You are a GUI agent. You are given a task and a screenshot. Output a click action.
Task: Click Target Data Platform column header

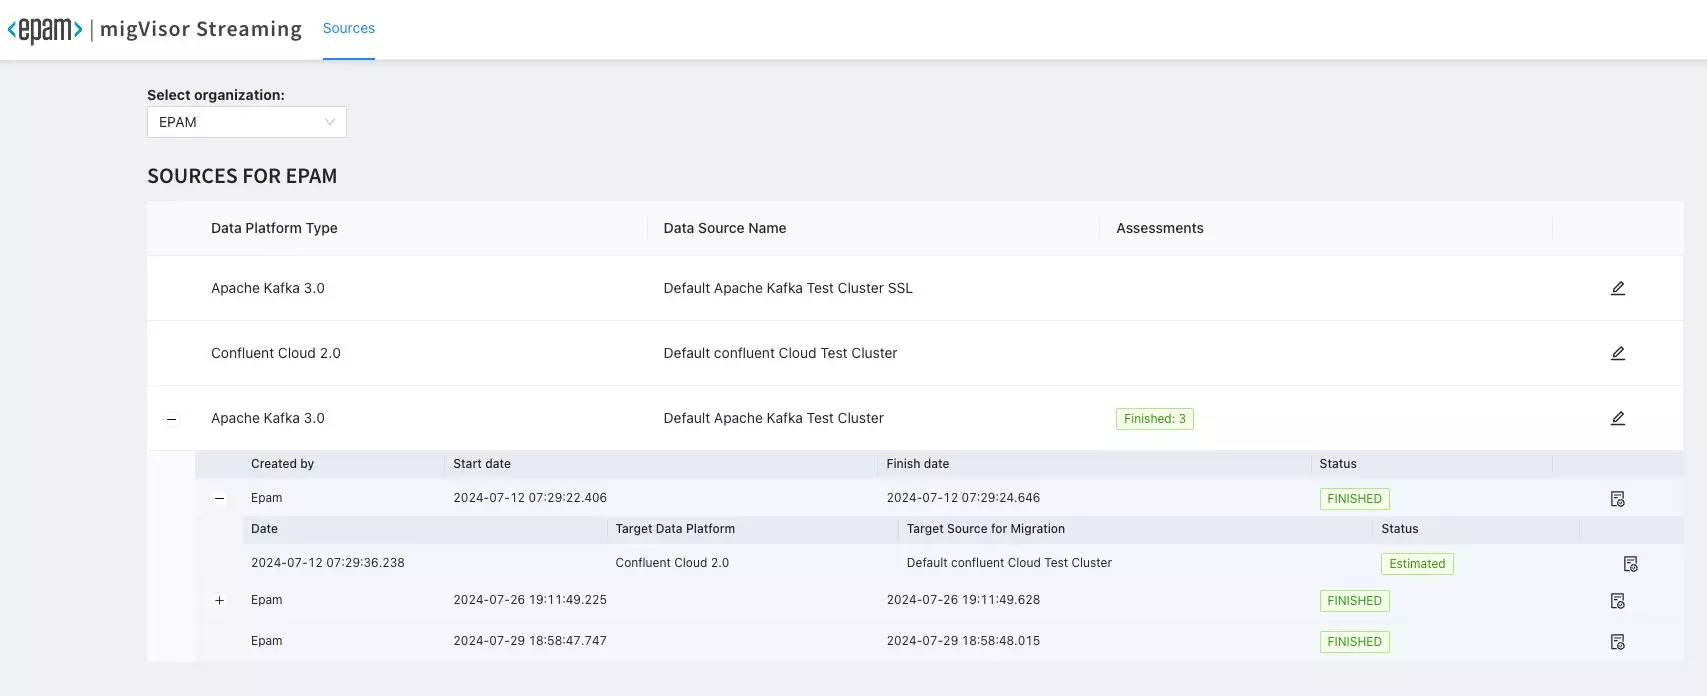click(675, 529)
